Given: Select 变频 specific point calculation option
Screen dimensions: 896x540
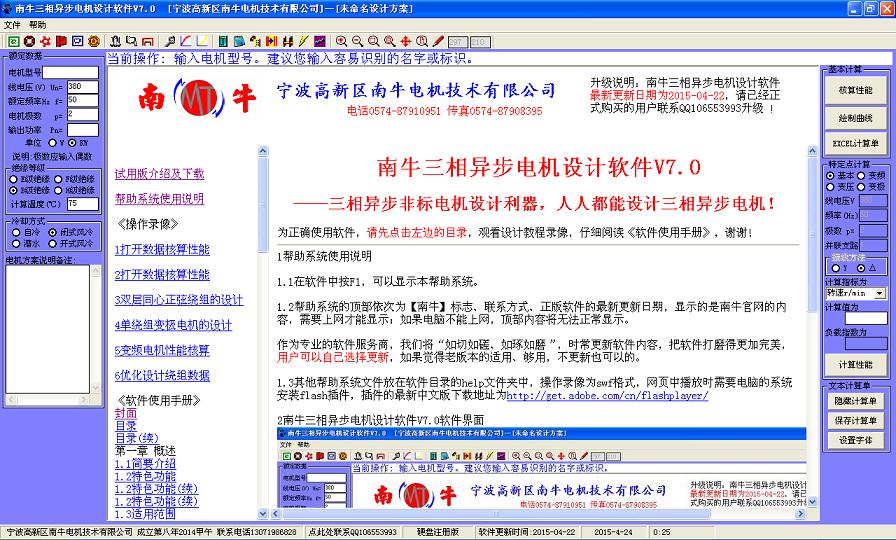Looking at the screenshot, I should click(x=861, y=176).
